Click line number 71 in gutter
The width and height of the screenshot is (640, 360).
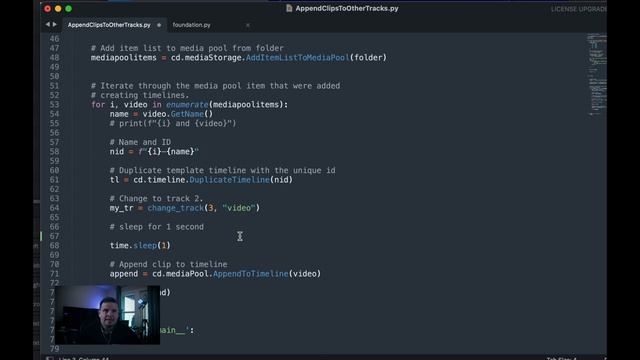(54, 273)
